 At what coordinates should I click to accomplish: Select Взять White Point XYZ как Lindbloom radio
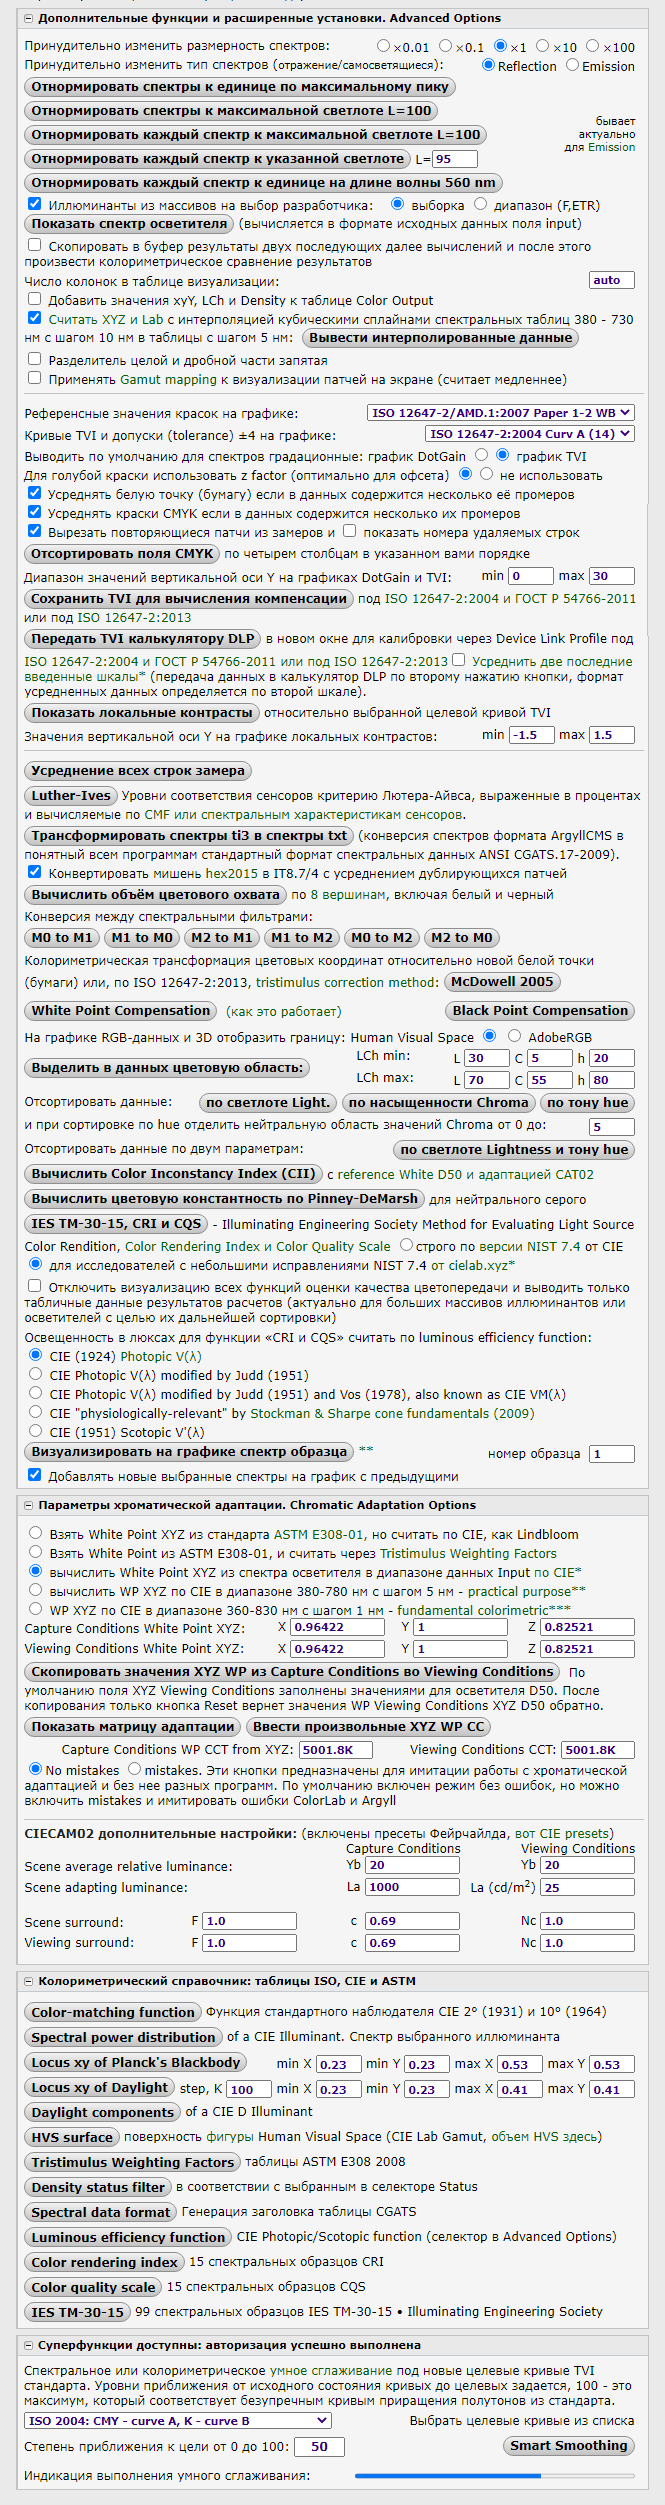click(36, 1533)
